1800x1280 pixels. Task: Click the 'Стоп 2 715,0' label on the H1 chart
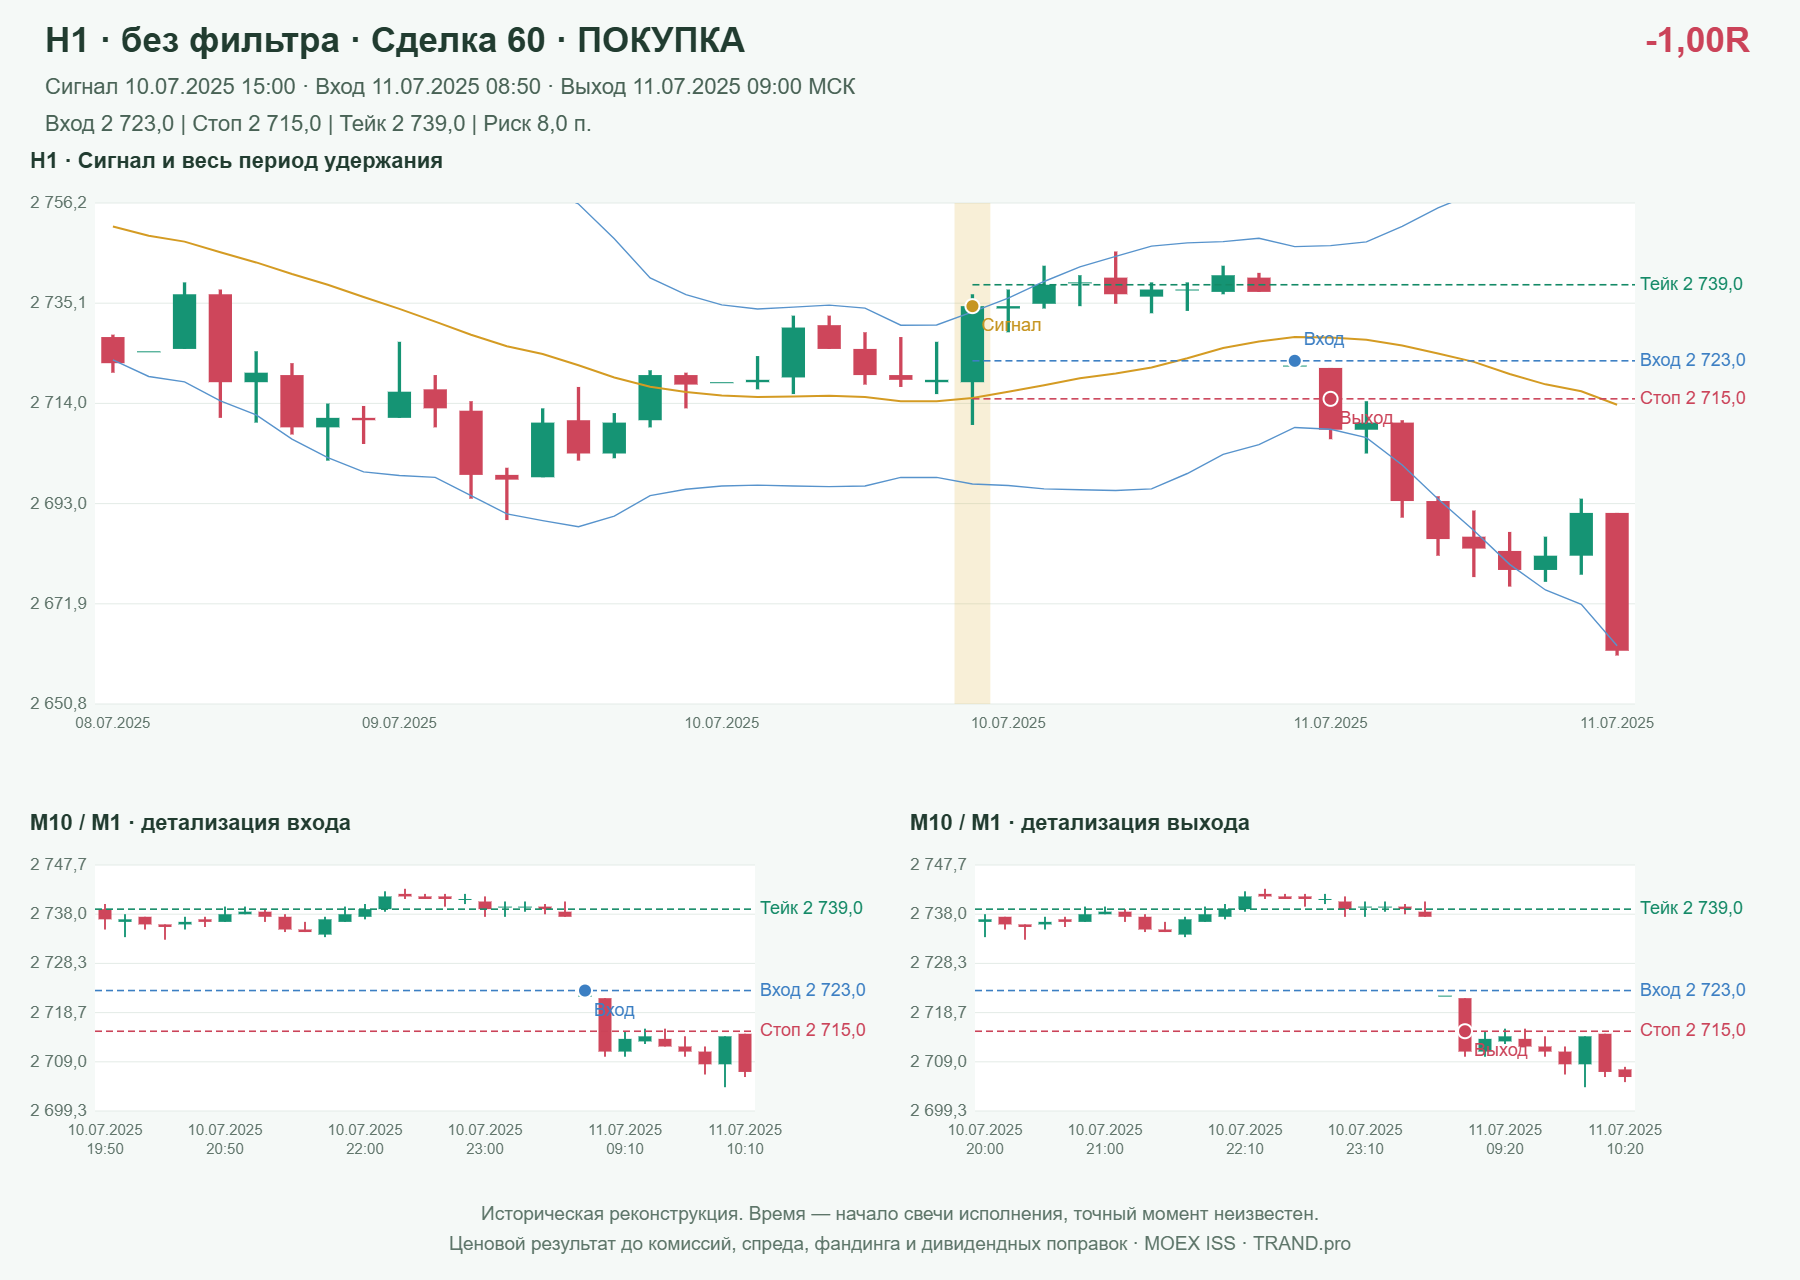point(1692,398)
